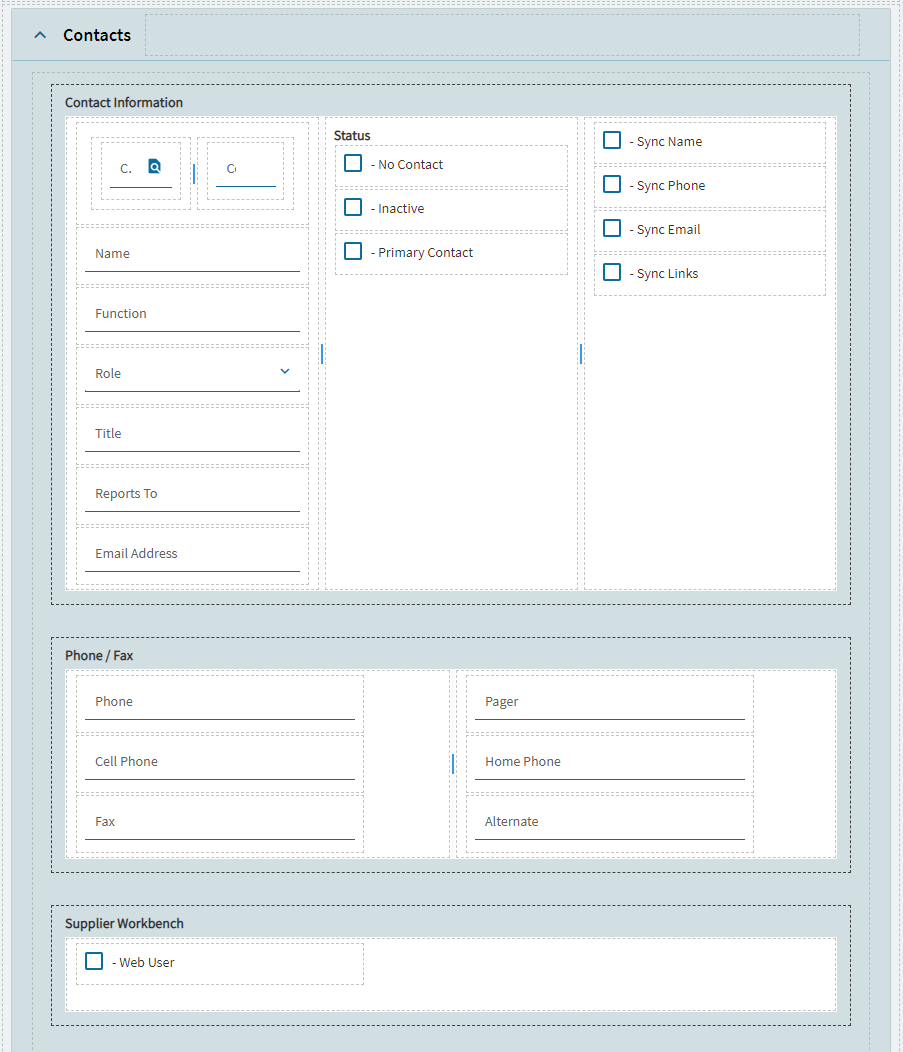The height and width of the screenshot is (1052, 903).
Task: Check the Web User checkbox
Action: tap(94, 961)
